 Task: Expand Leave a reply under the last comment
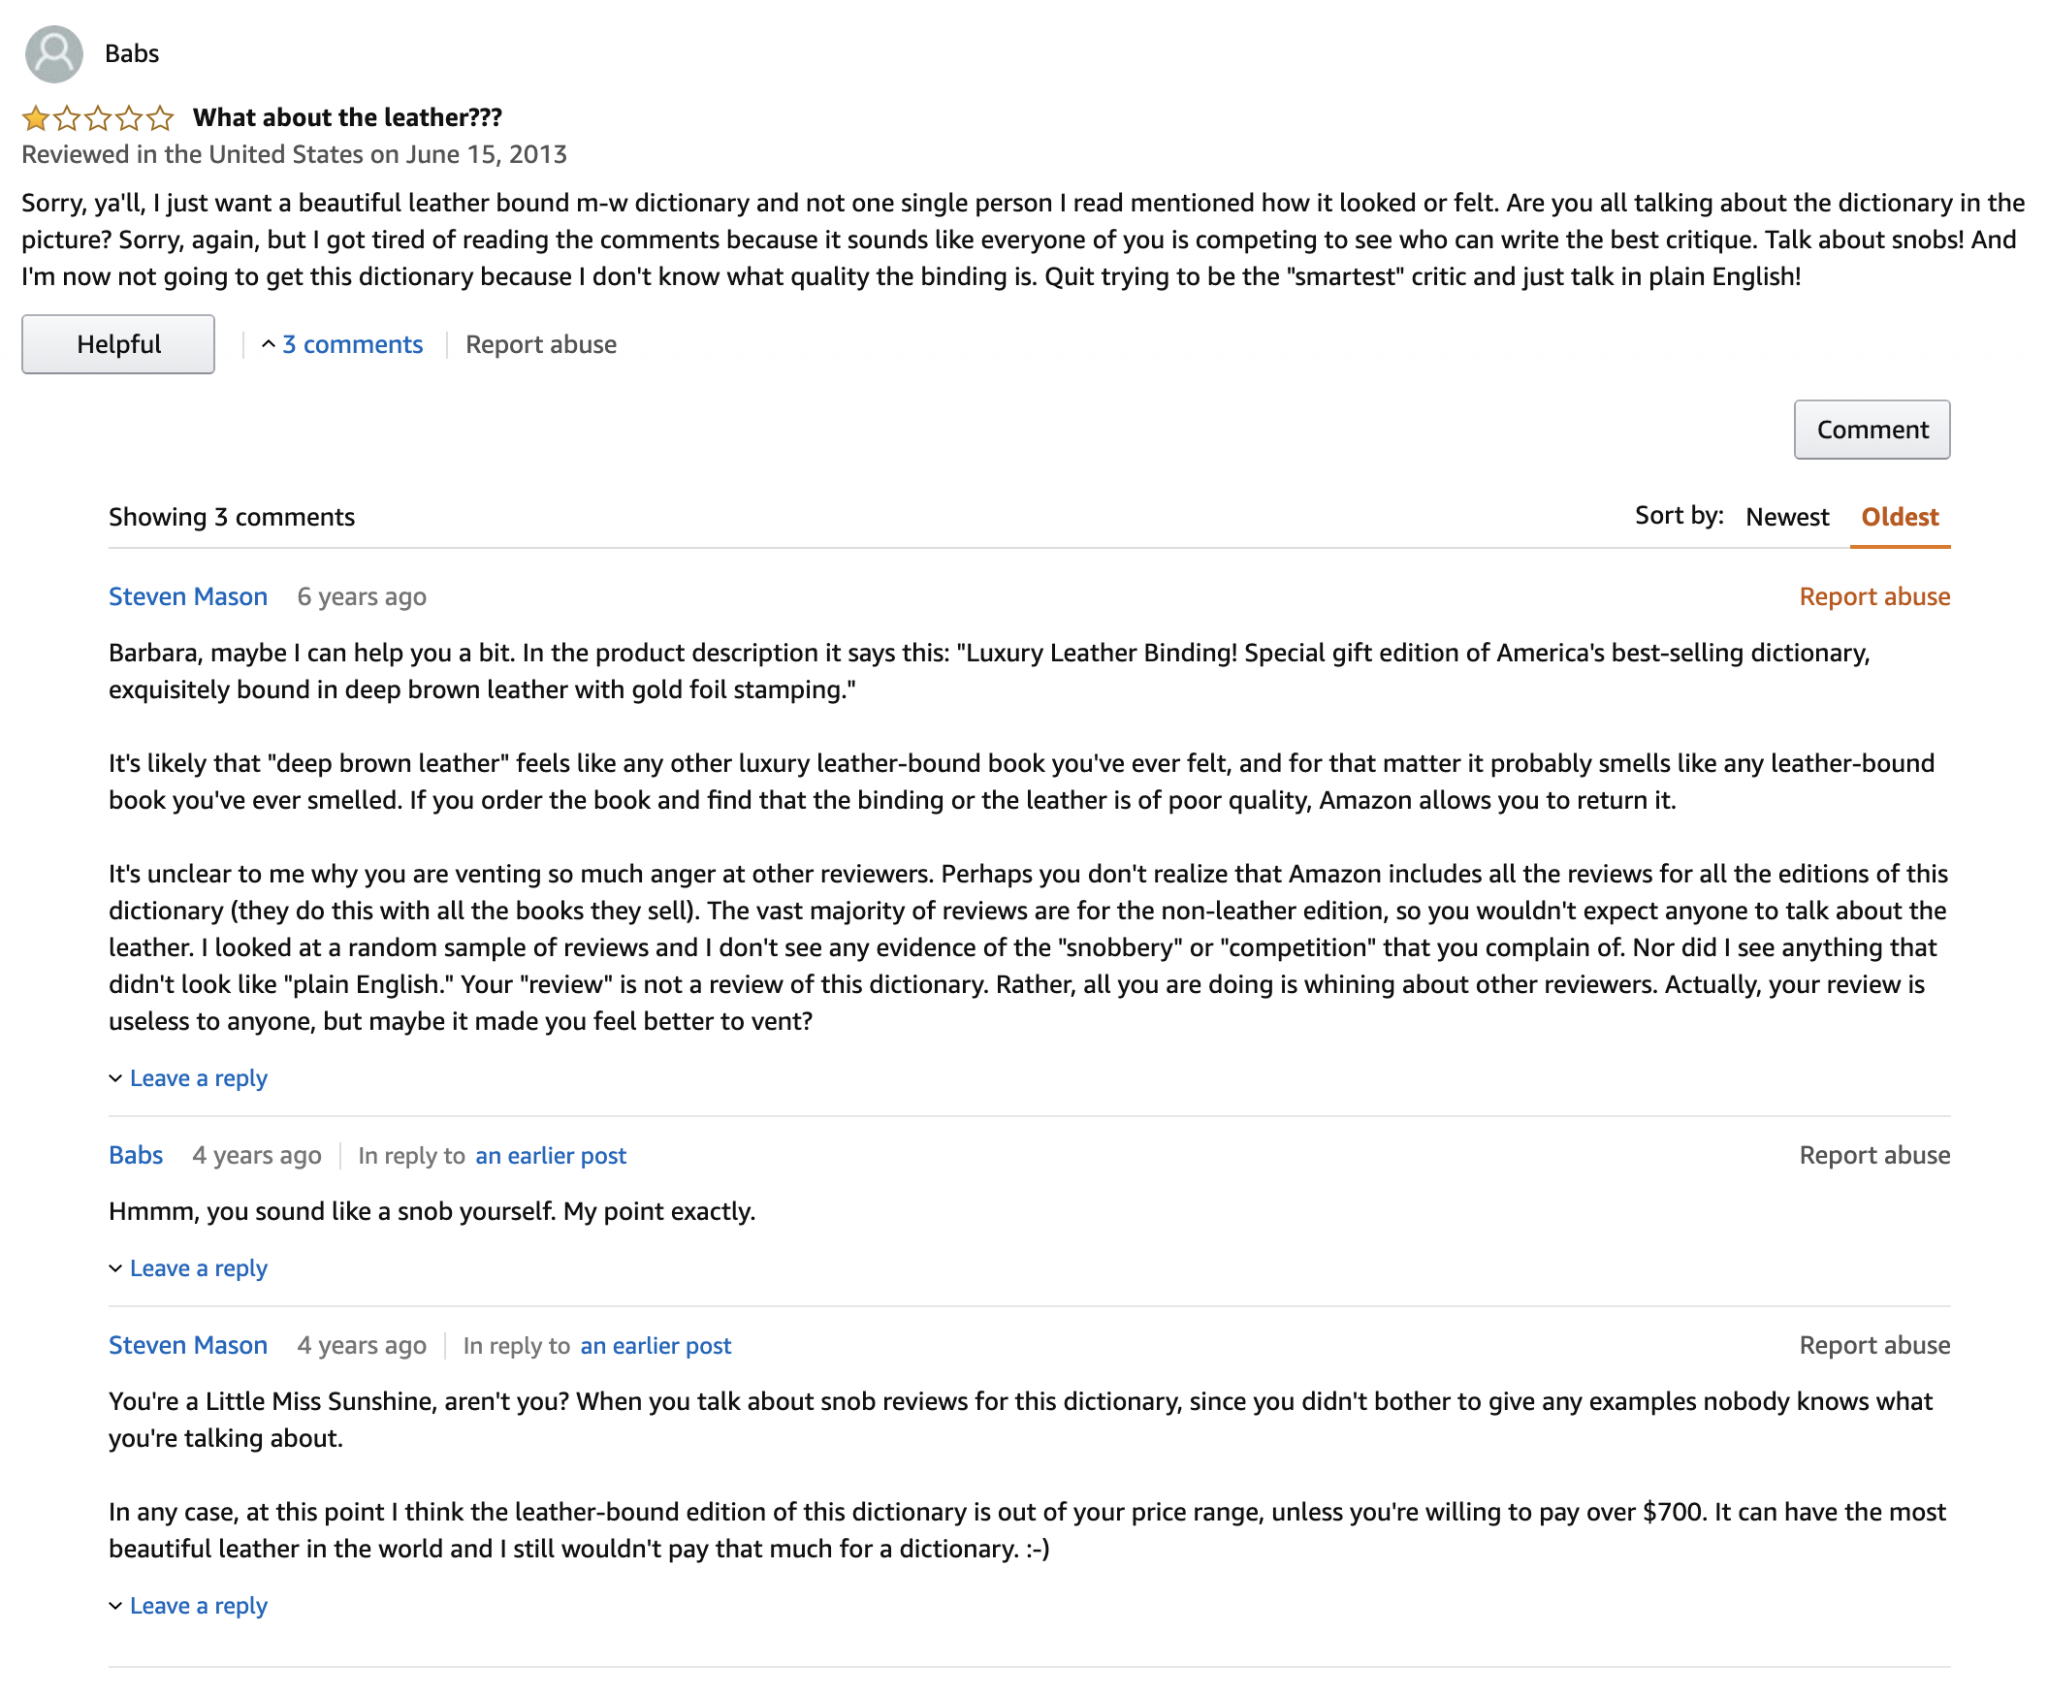[198, 1605]
